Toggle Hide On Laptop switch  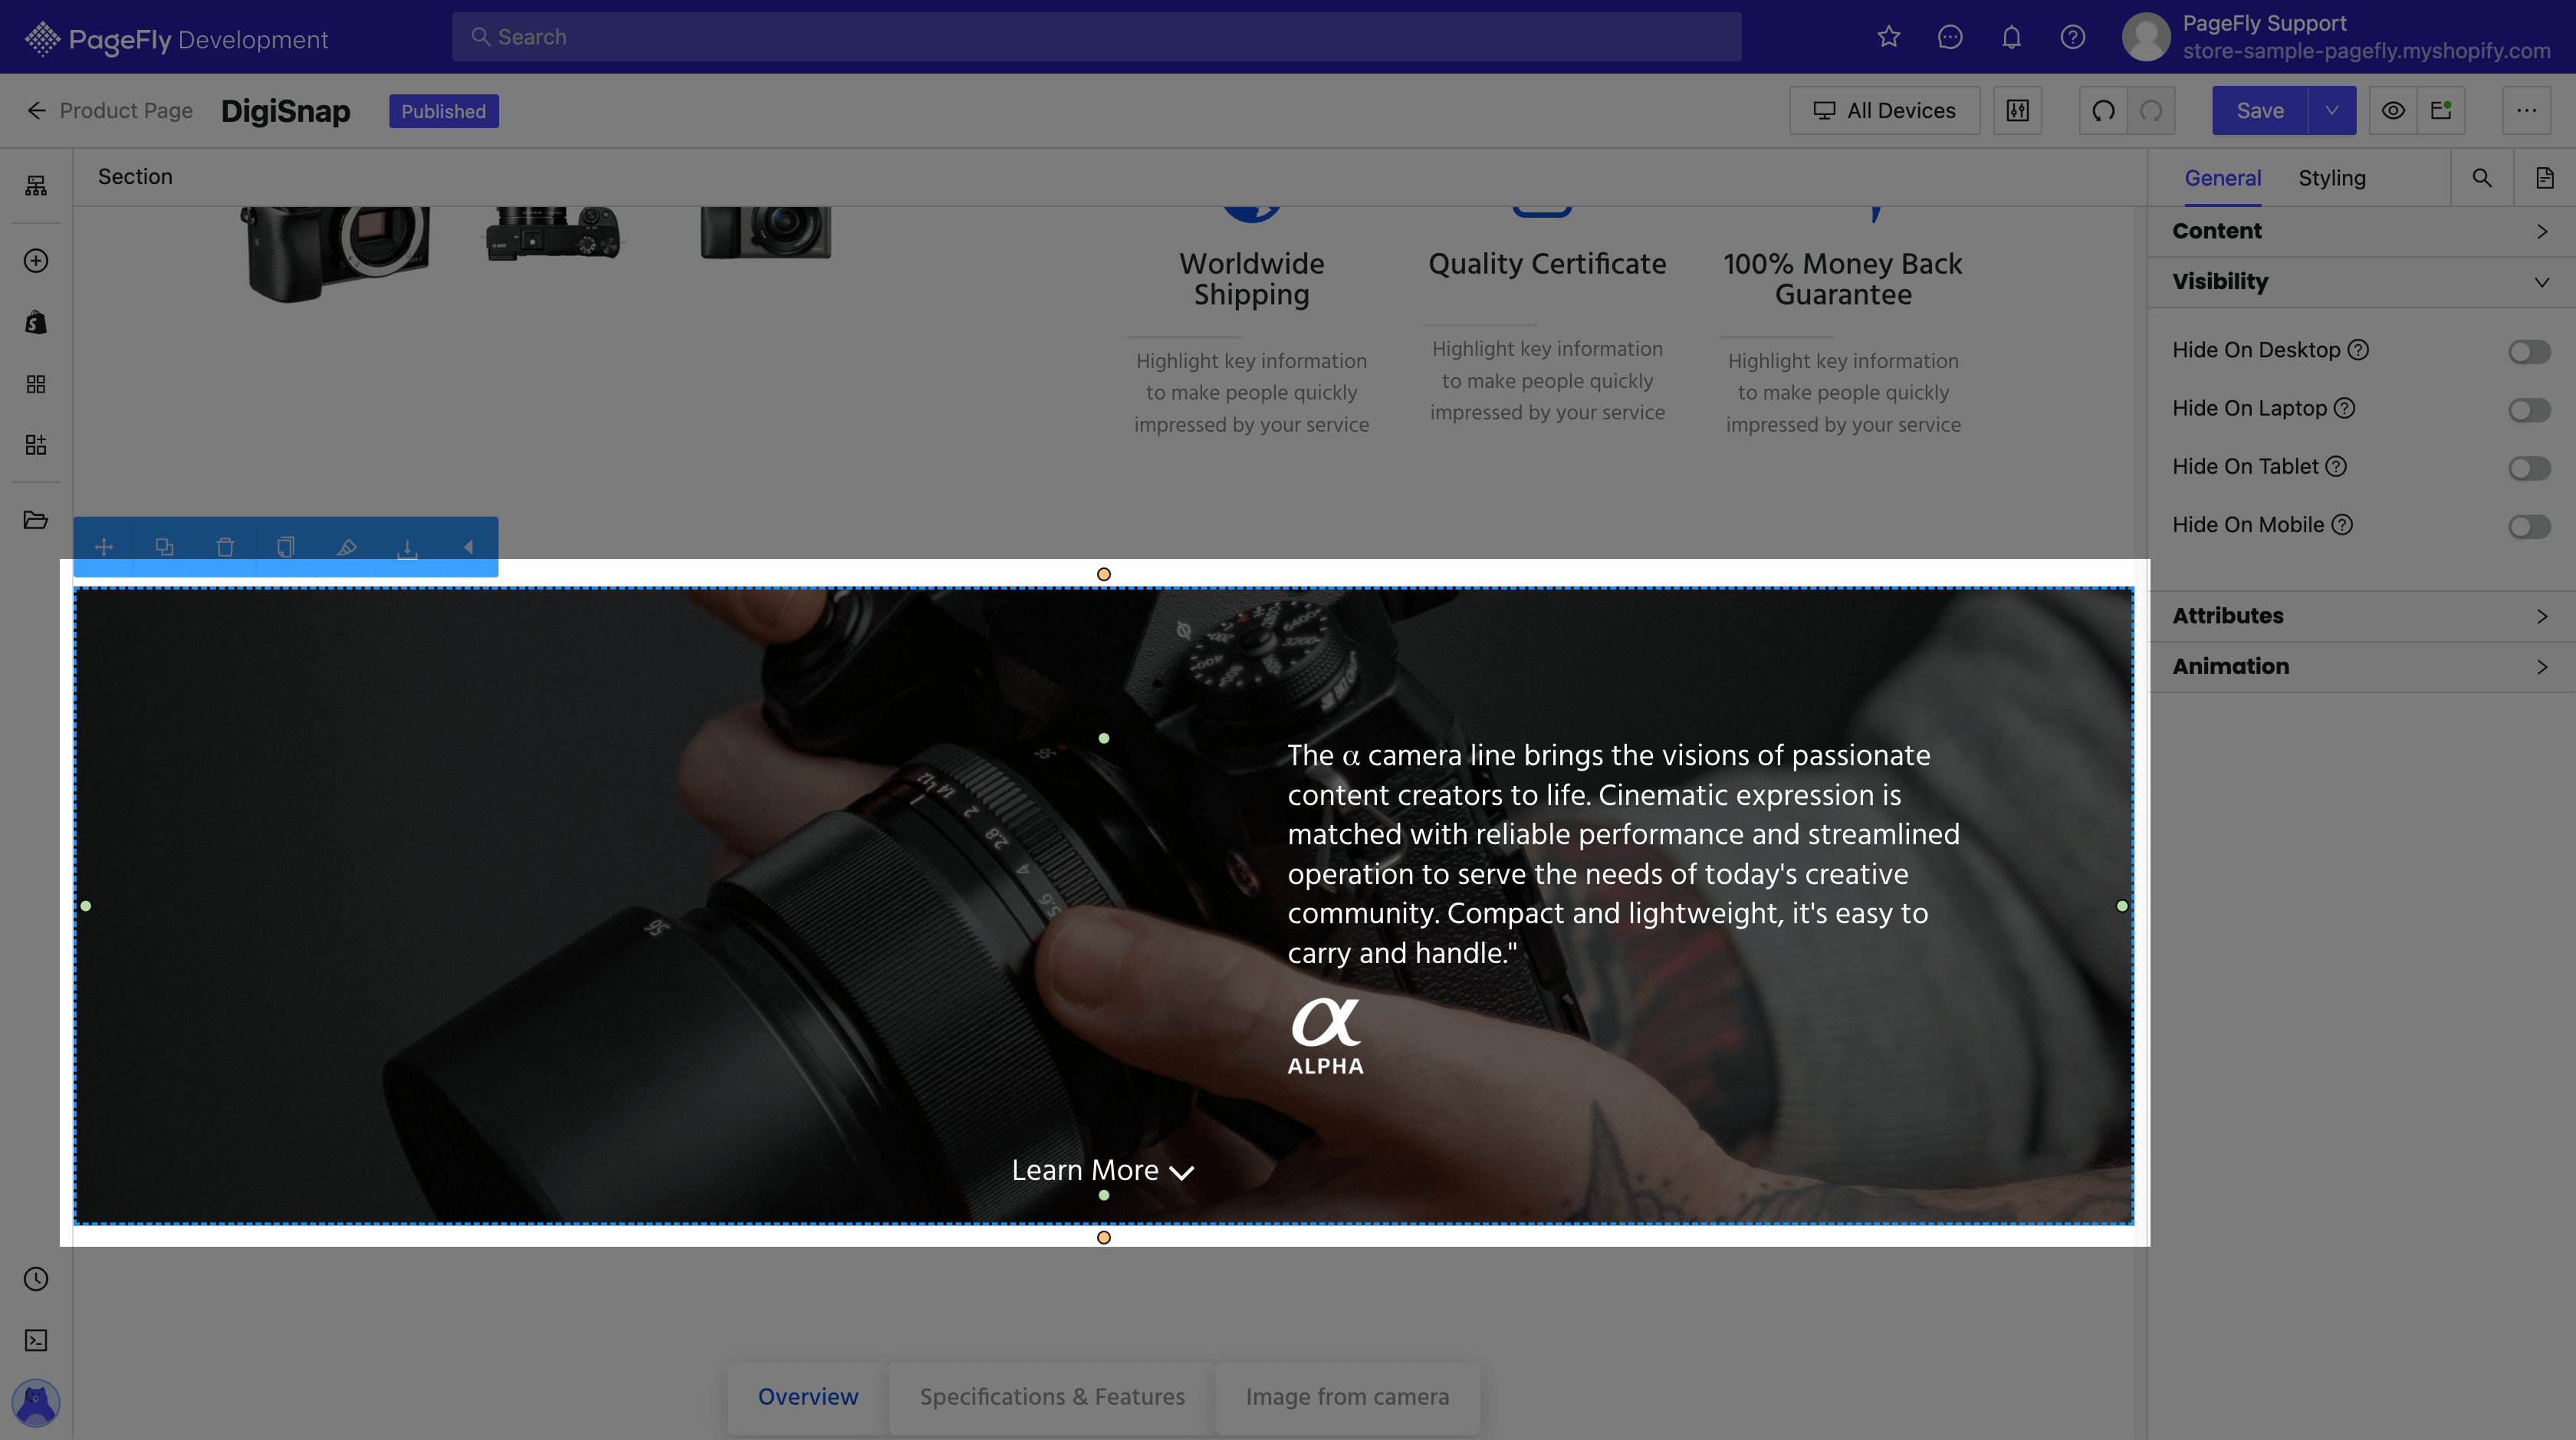(2529, 410)
